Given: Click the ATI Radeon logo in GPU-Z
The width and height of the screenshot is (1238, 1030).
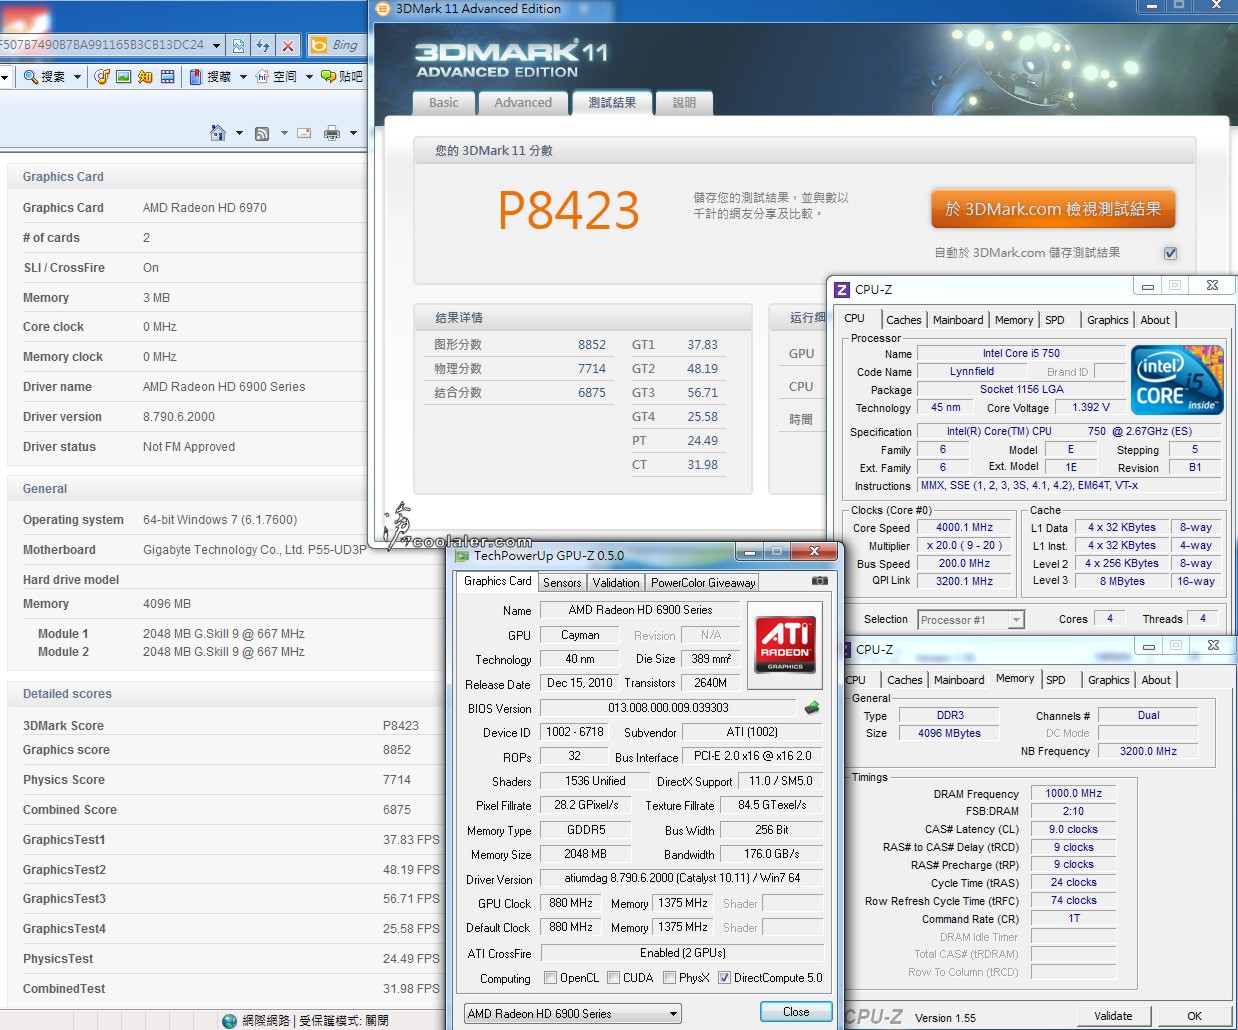Looking at the screenshot, I should 785,643.
